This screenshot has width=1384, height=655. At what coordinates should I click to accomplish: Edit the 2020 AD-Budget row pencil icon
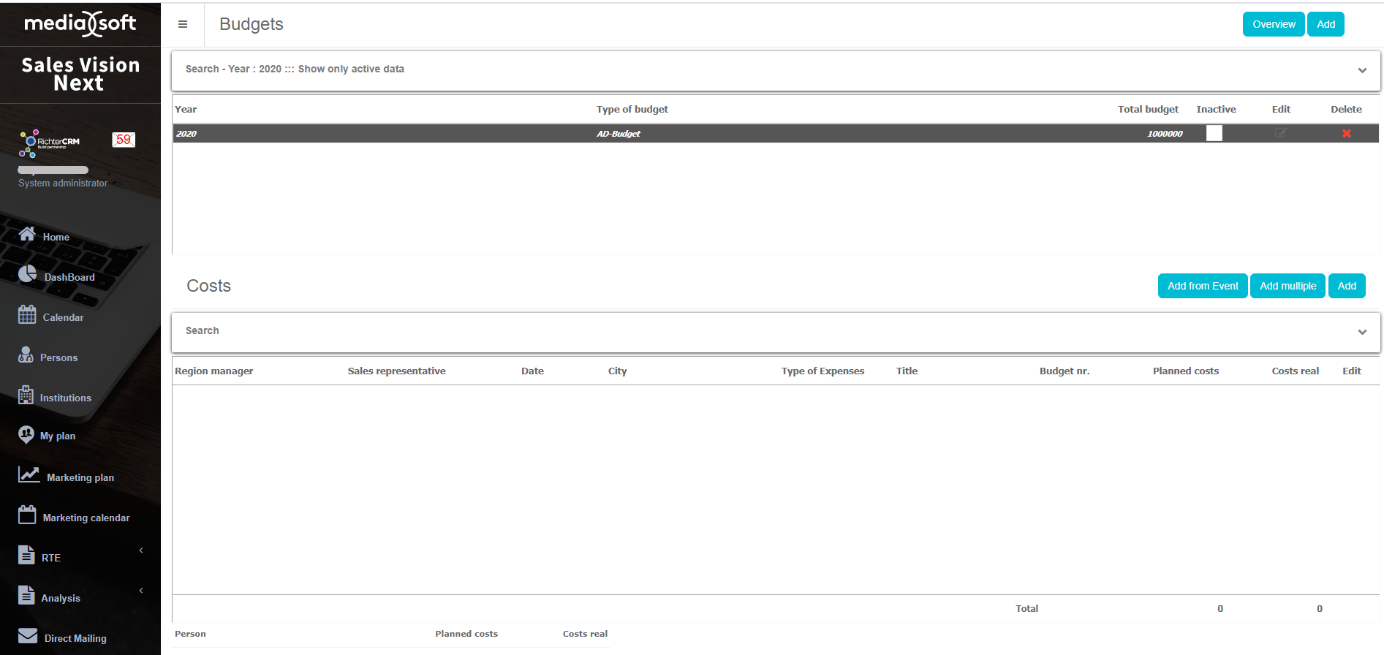click(x=1281, y=134)
